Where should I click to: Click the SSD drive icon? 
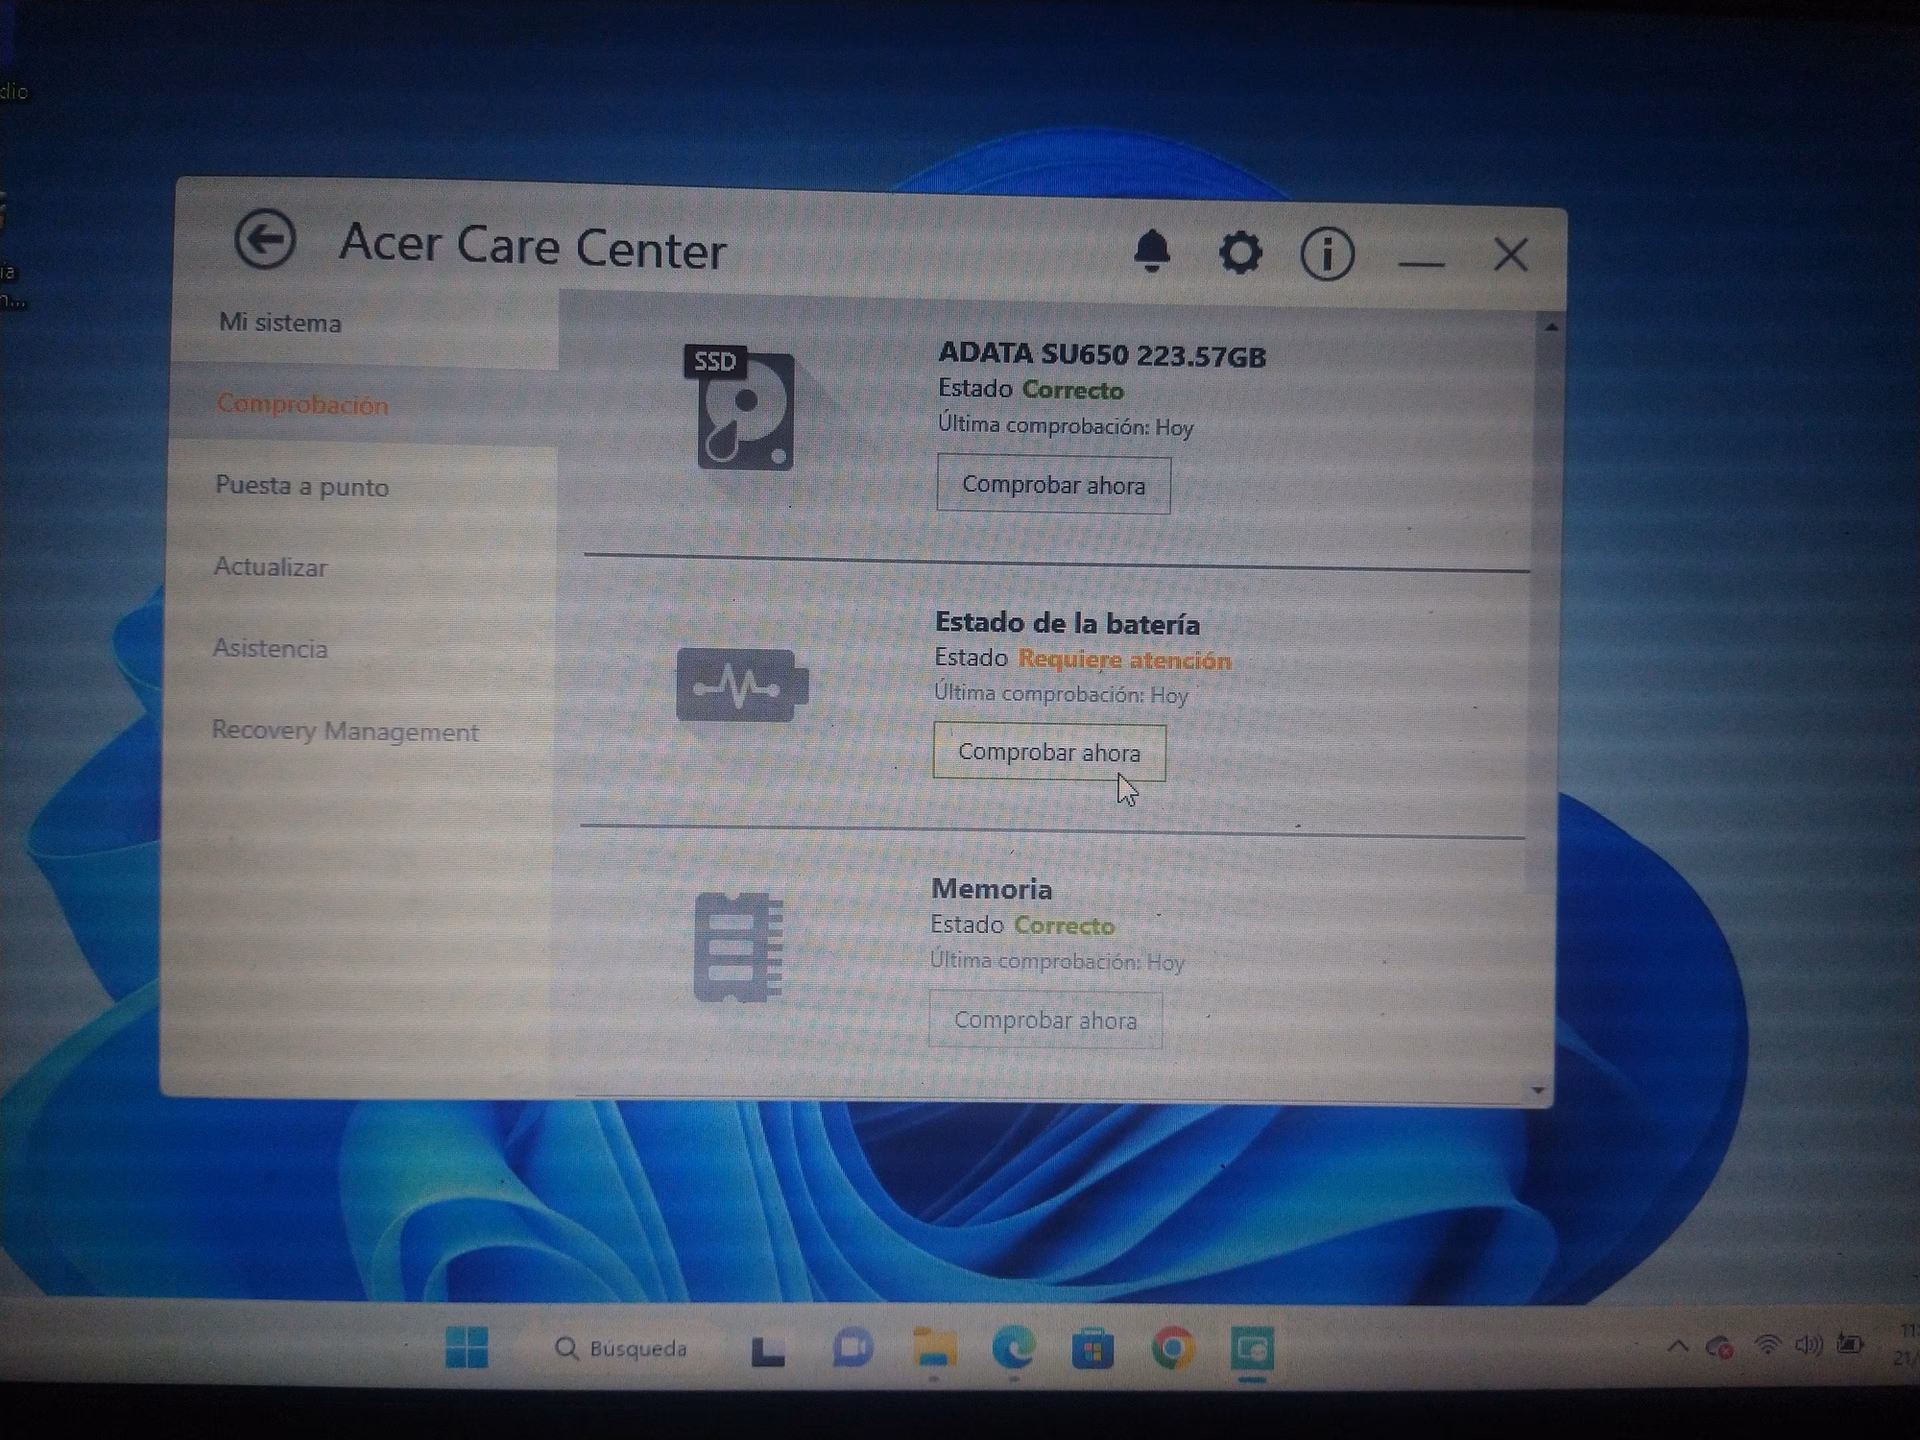pyautogui.click(x=740, y=408)
